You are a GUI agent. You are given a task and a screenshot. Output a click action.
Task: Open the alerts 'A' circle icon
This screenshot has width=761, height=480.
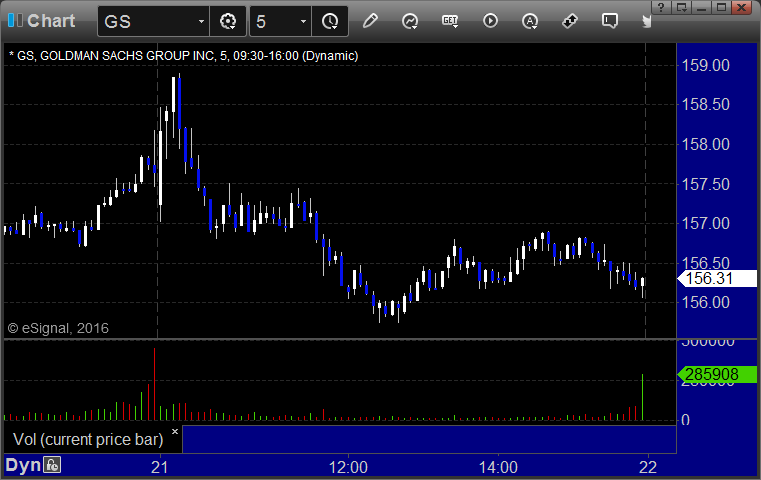point(529,21)
